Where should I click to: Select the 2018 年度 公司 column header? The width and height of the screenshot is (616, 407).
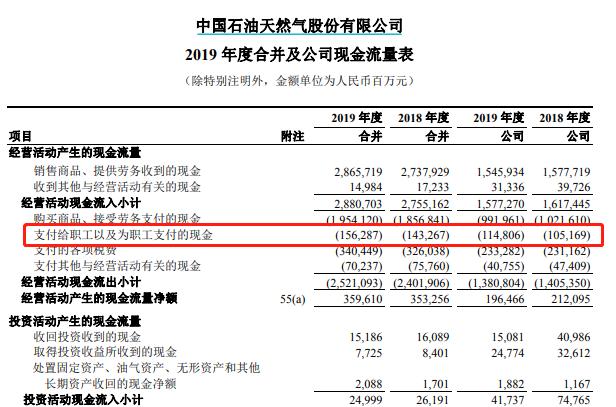[565, 126]
